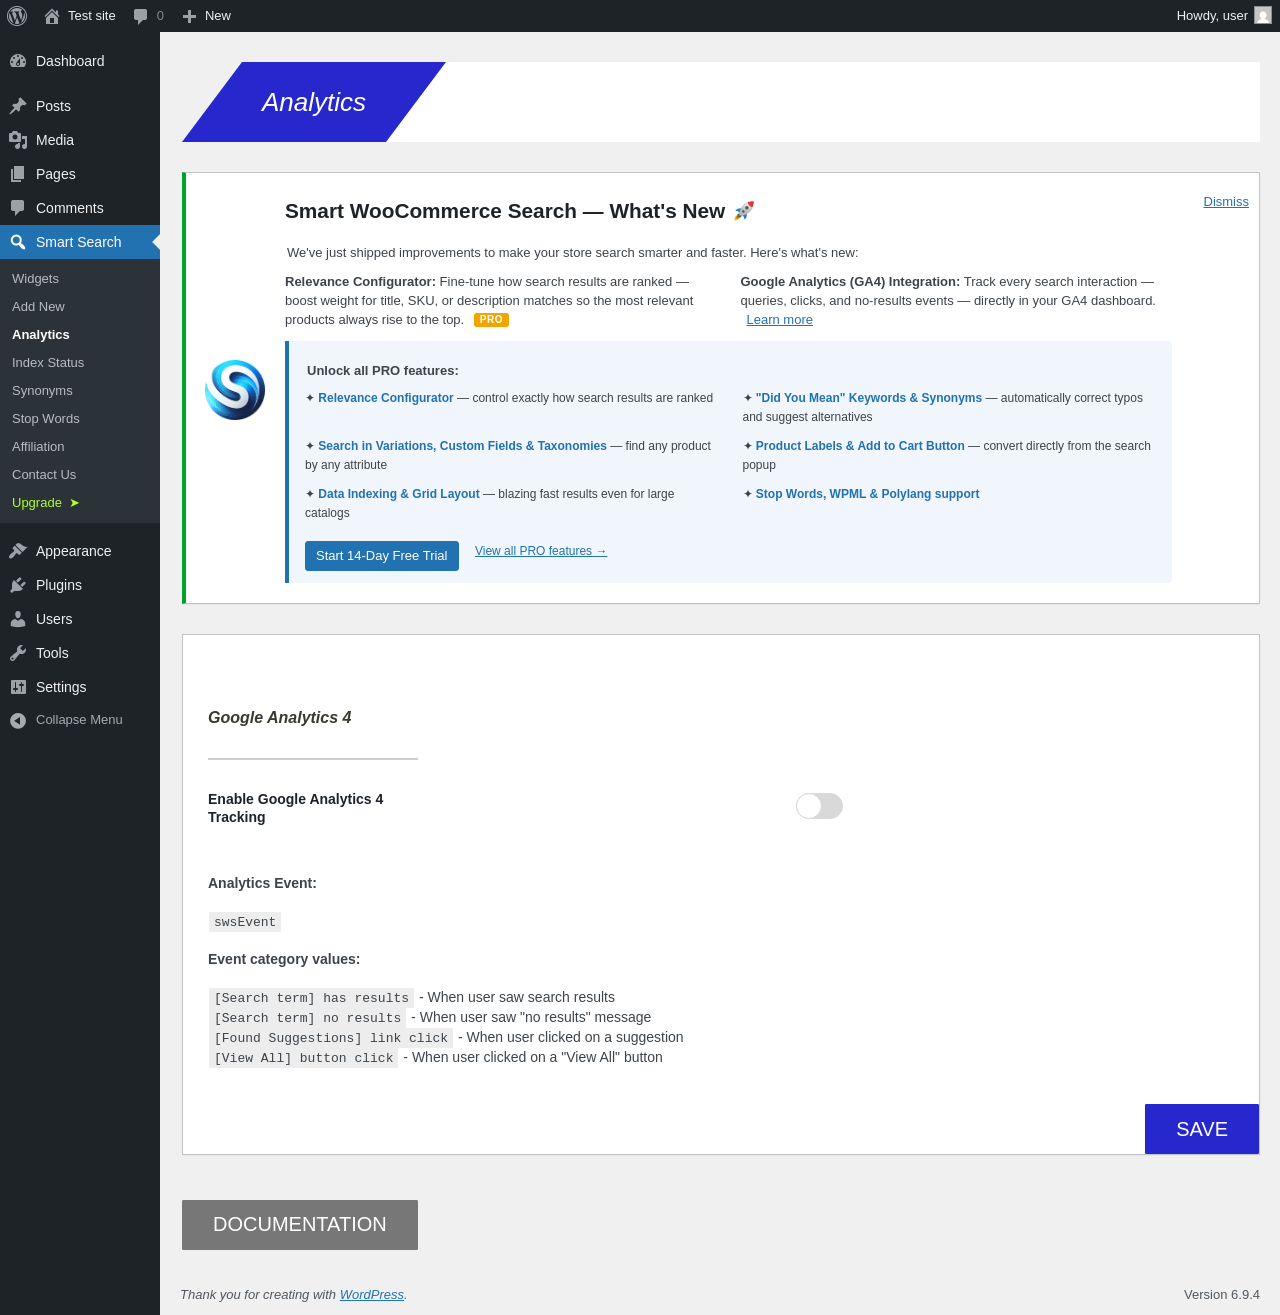Click the WordPress logo icon
This screenshot has width=1280, height=1315.
coord(17,16)
